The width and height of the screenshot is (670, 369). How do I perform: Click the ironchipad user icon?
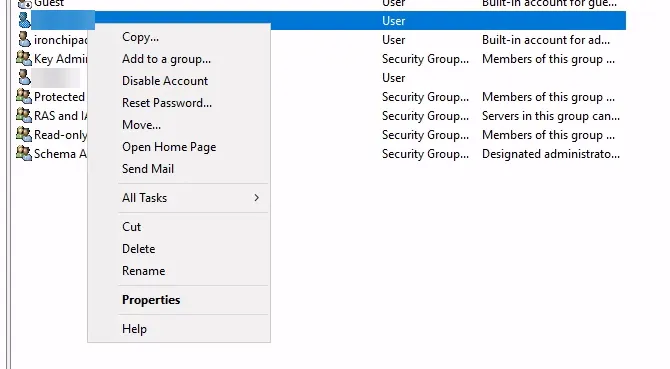pos(24,39)
